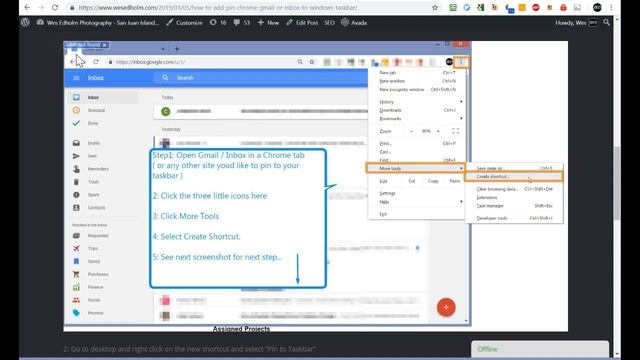Click the Search field in the pictured Inbox
The width and height of the screenshot is (640, 360).
[x=260, y=78]
